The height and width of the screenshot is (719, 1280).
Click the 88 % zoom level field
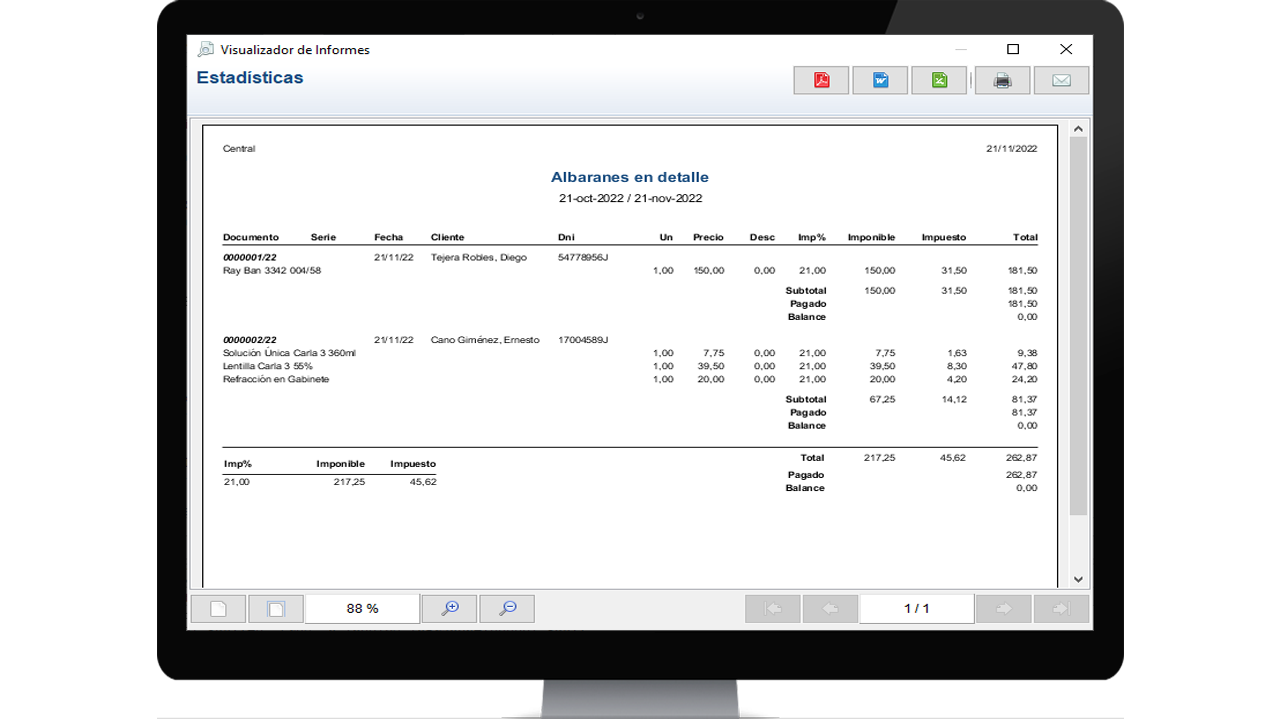coord(362,608)
